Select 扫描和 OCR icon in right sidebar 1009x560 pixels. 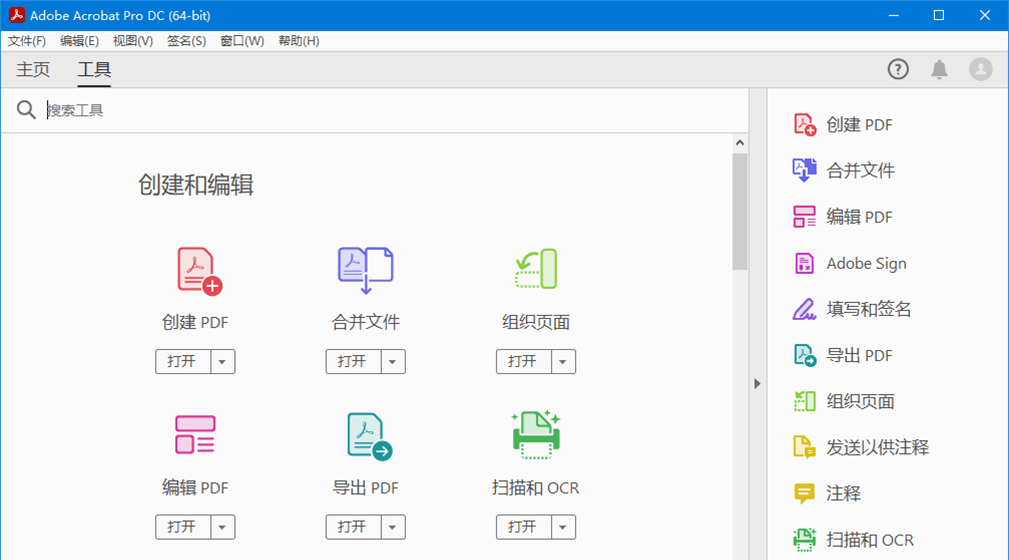click(804, 539)
